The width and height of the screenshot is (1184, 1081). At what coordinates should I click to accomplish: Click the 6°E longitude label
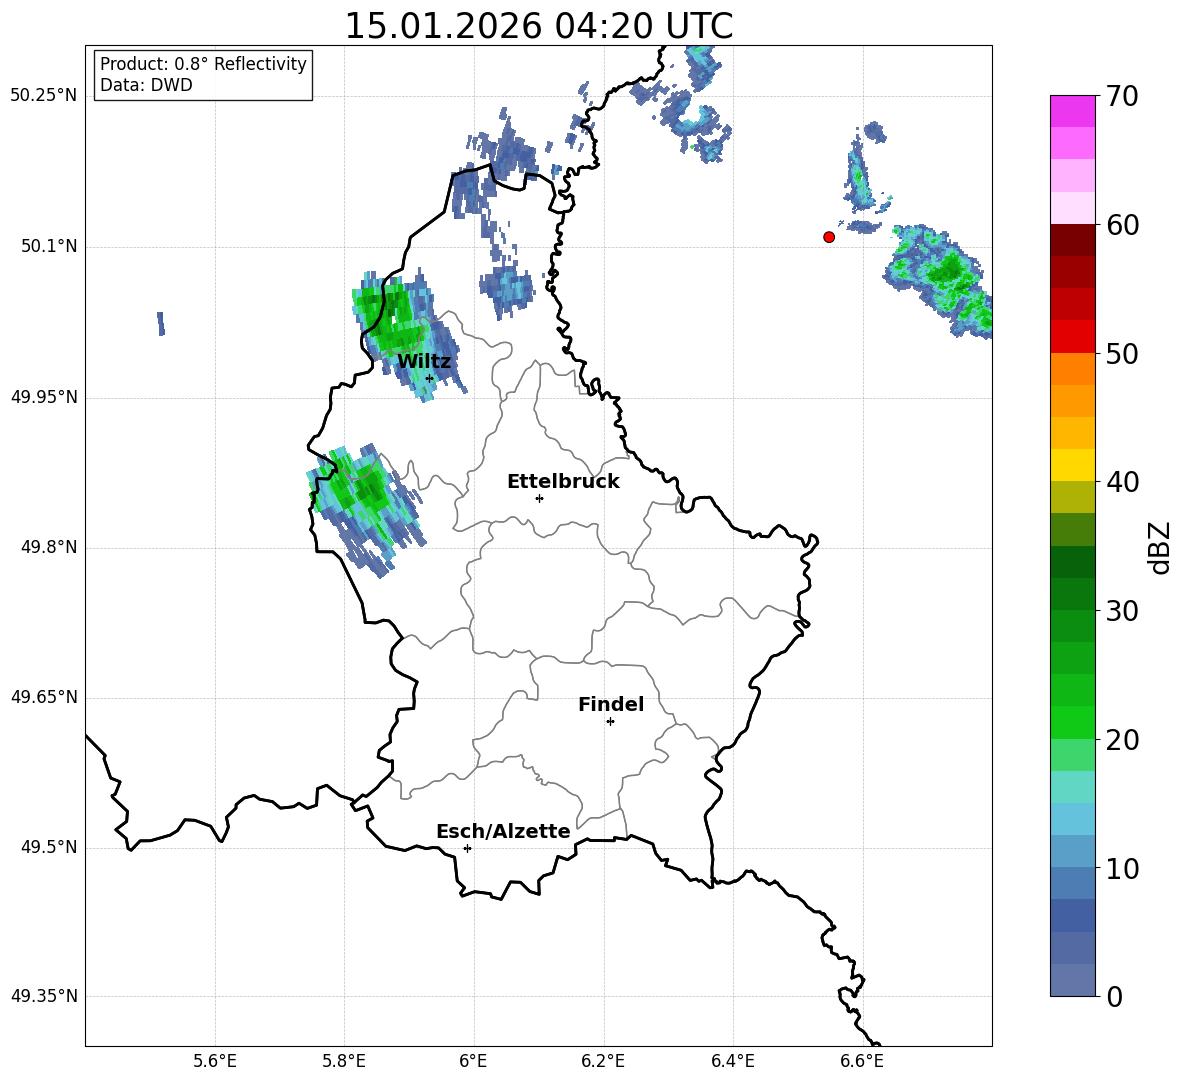(473, 1061)
